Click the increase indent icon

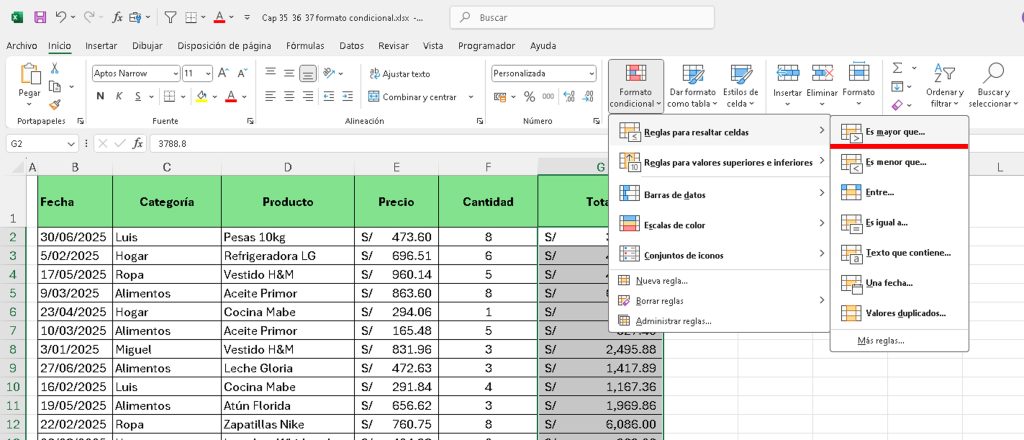coord(347,97)
